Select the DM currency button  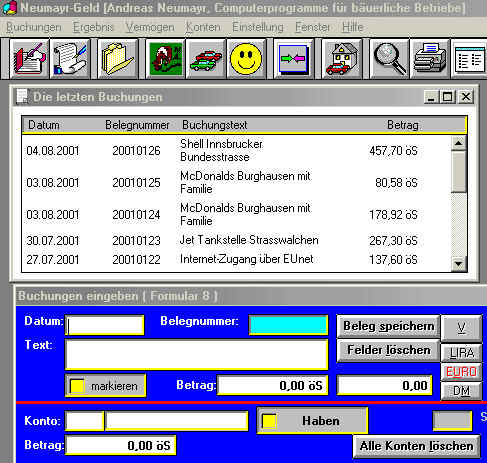click(461, 391)
